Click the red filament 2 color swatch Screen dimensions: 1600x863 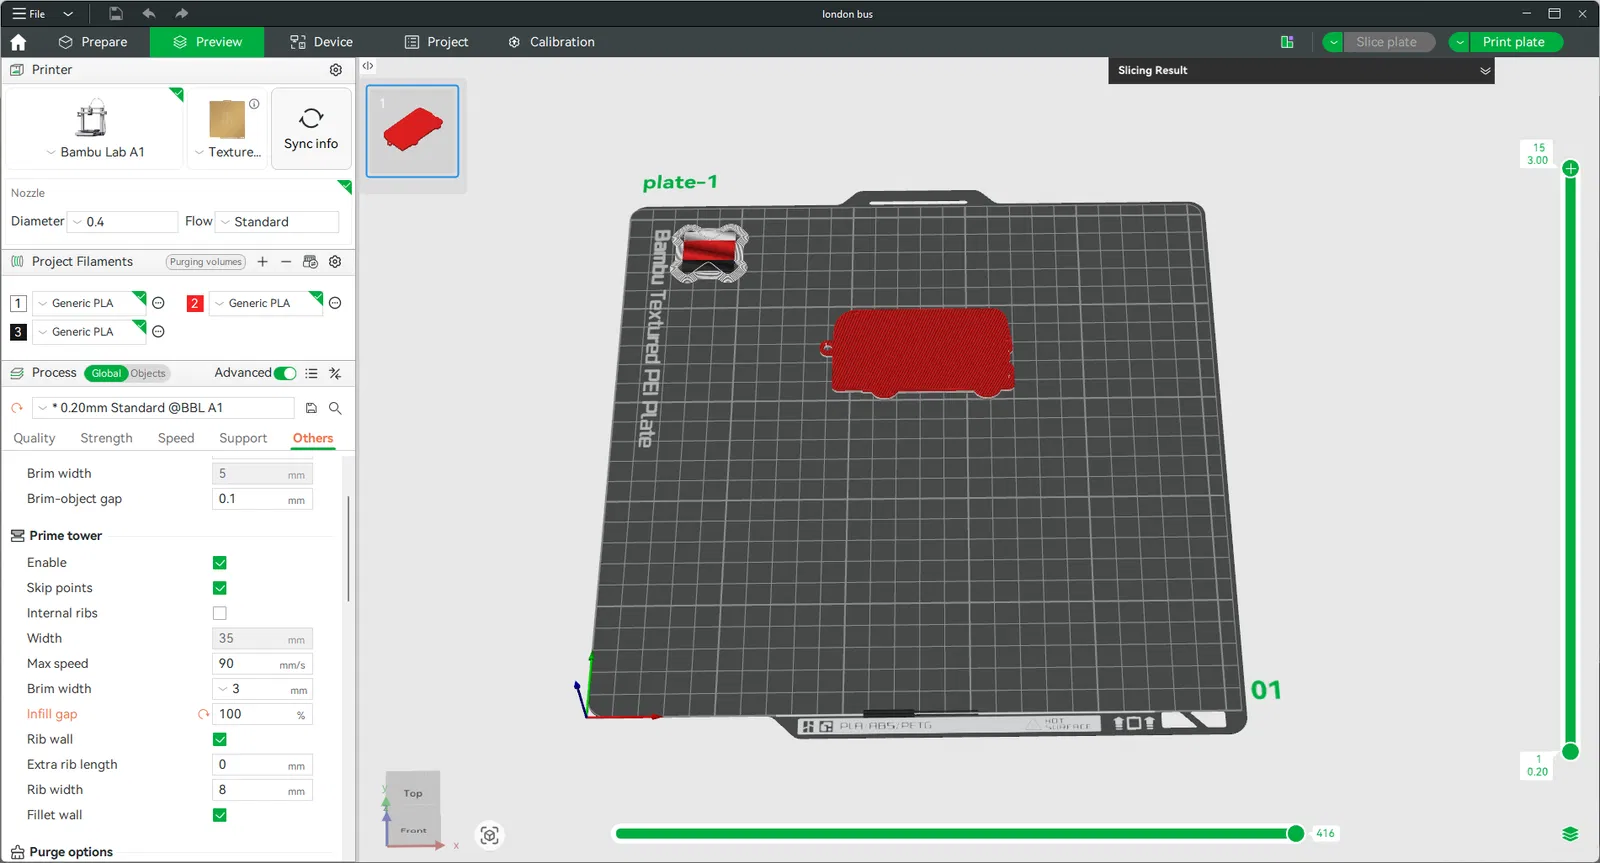point(195,303)
